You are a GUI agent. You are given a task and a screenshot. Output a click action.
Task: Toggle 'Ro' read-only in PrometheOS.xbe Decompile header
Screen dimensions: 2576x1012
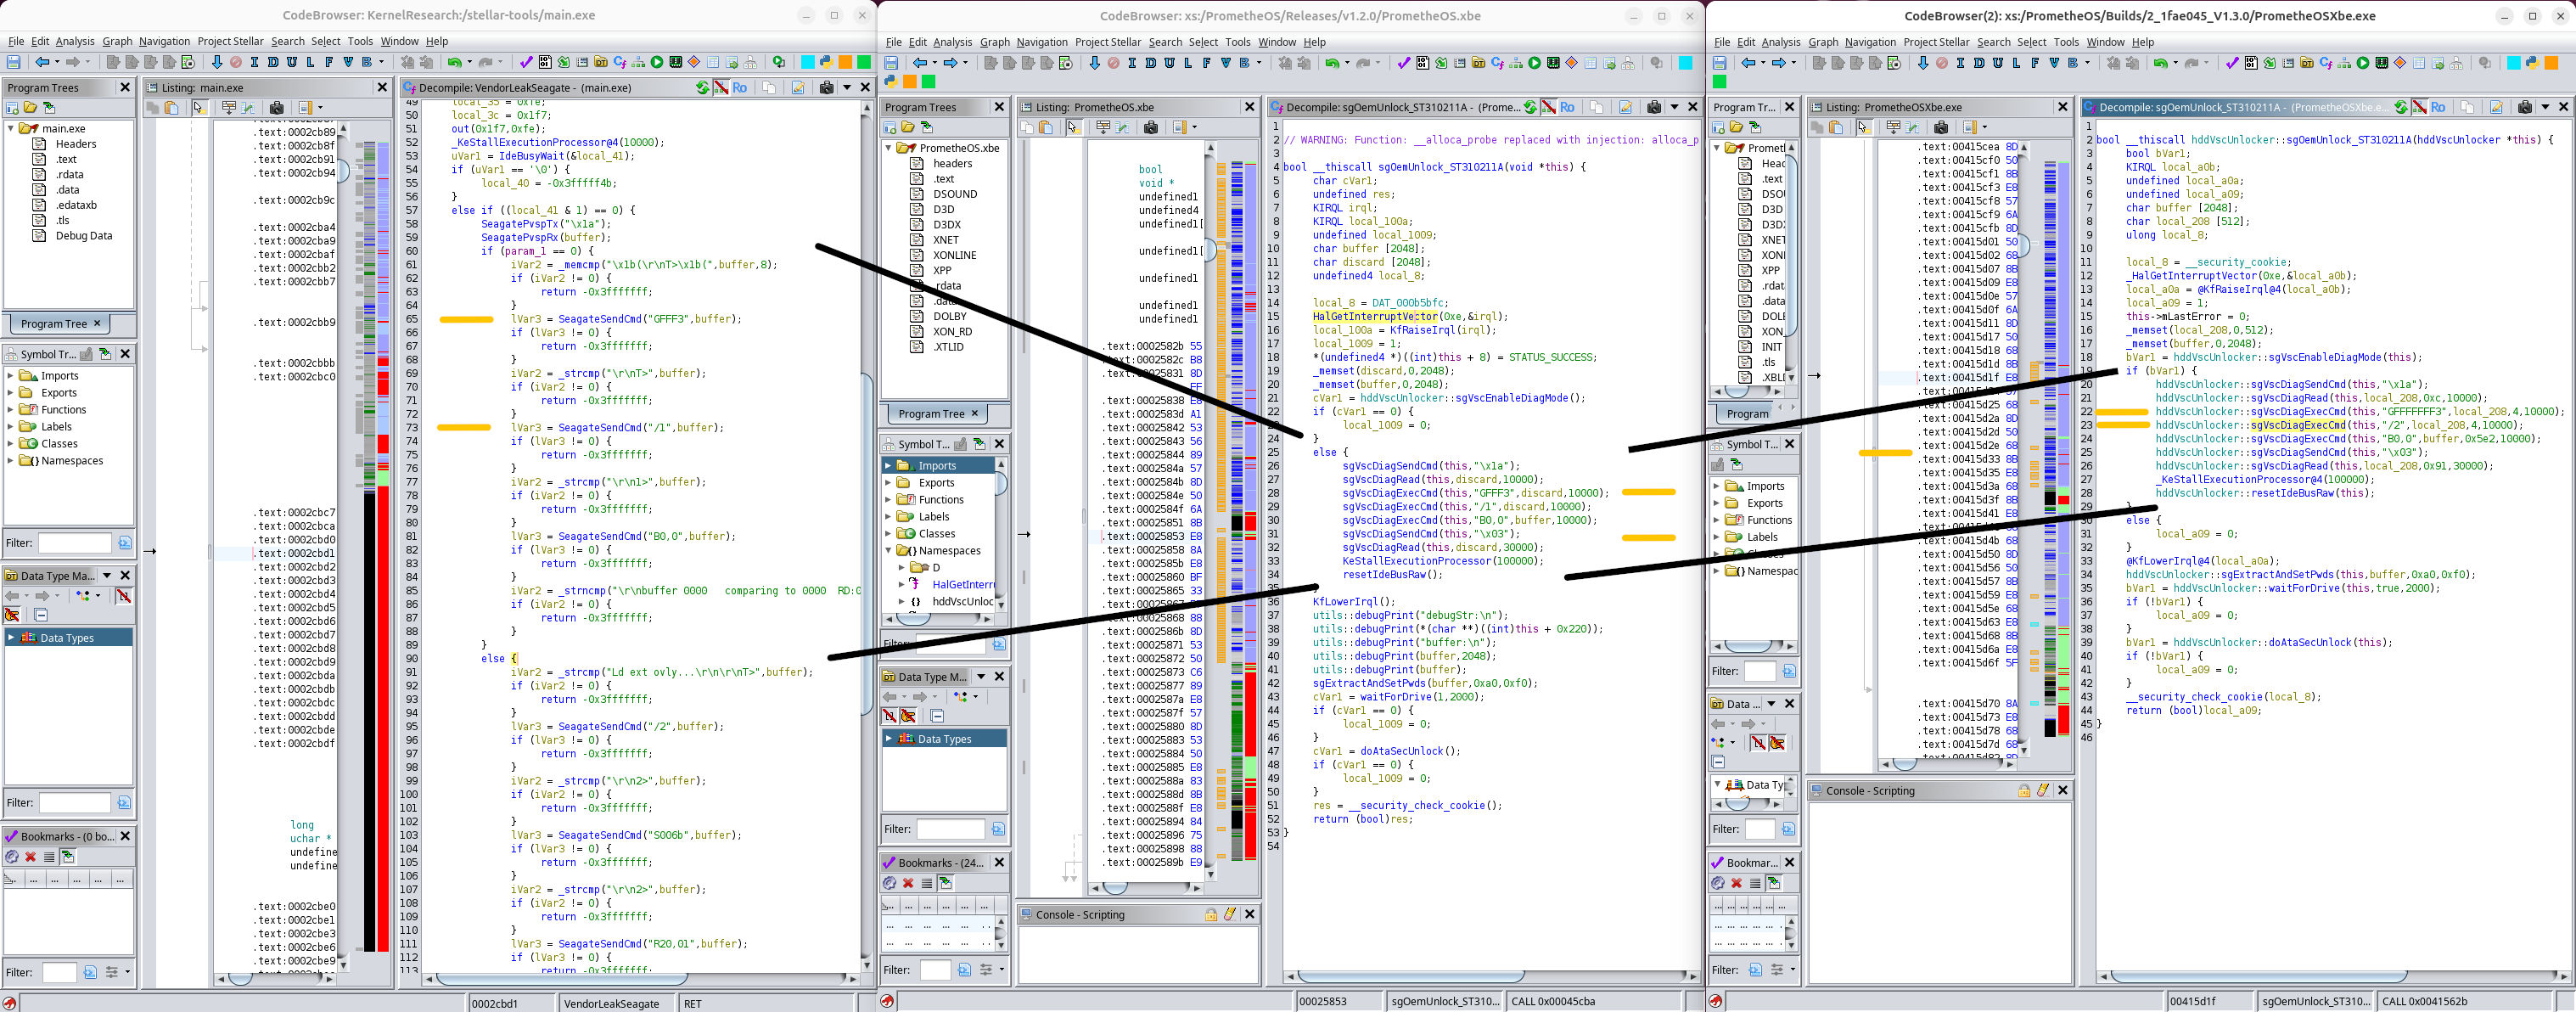point(1567,107)
